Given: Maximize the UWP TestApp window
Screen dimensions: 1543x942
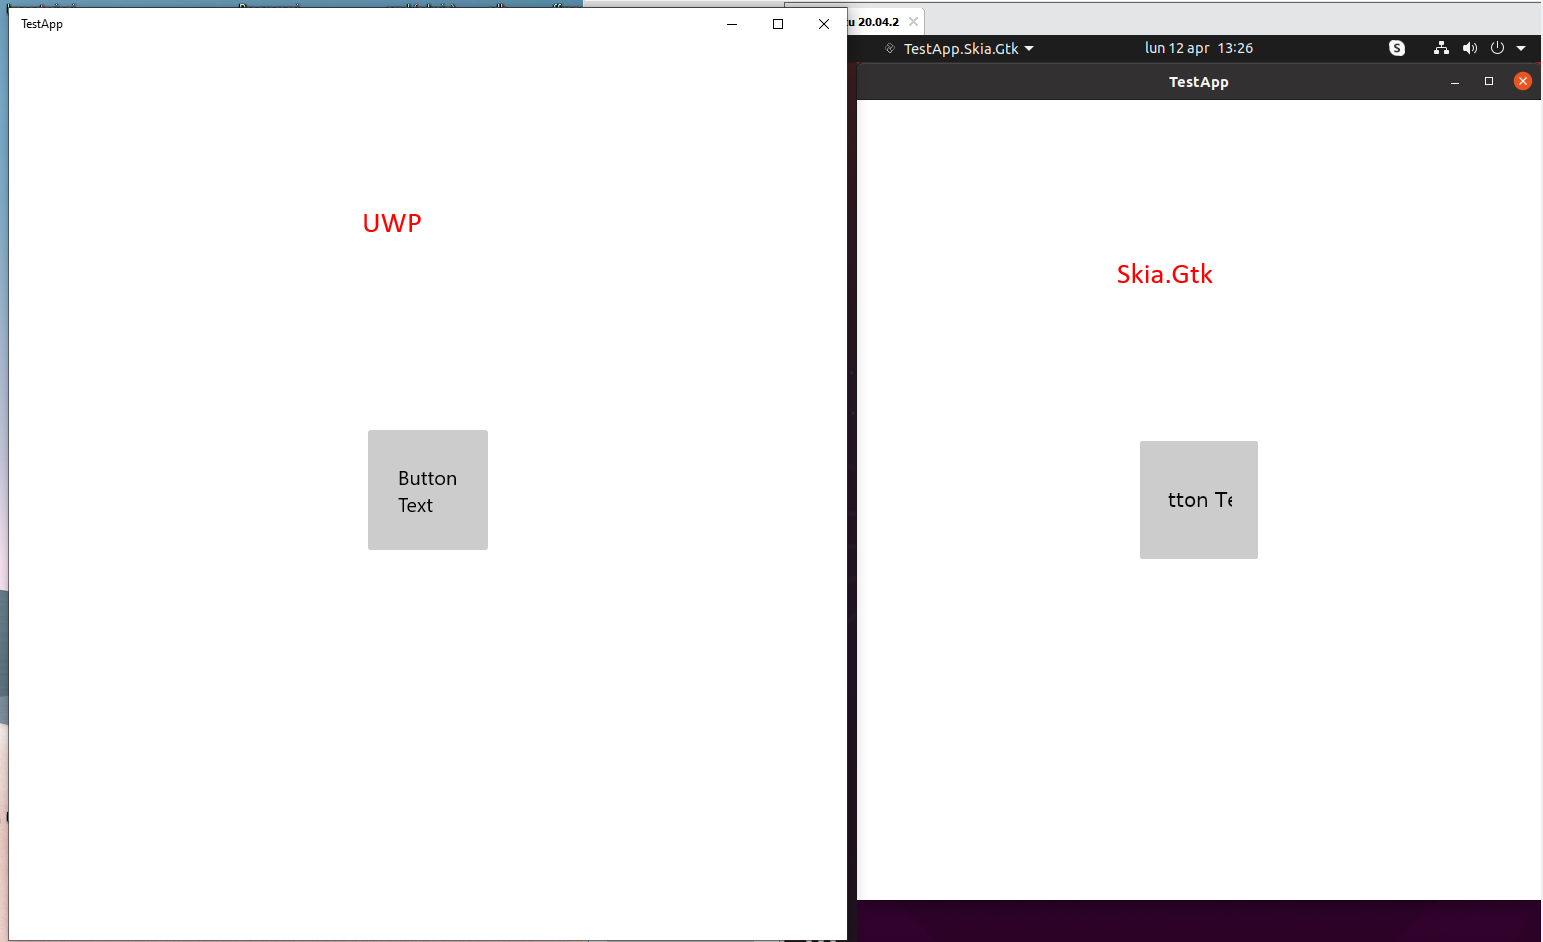Looking at the screenshot, I should 777,23.
